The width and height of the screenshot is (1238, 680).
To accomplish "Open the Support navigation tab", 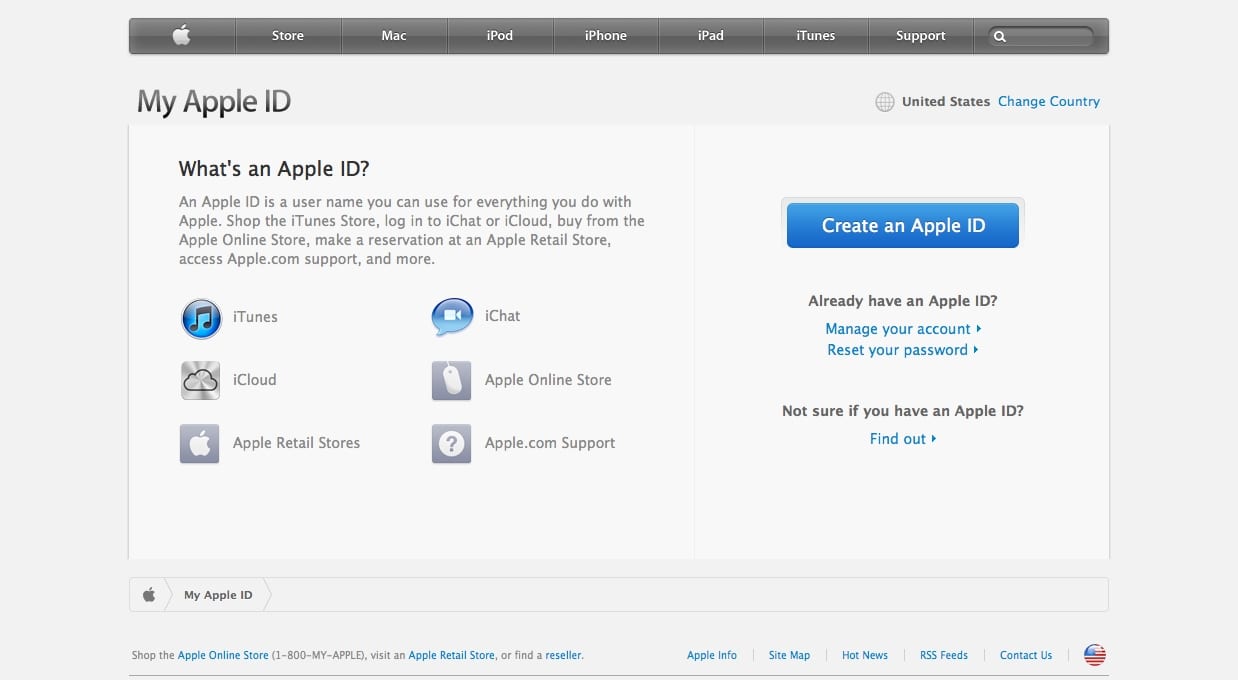I will coord(921,36).
